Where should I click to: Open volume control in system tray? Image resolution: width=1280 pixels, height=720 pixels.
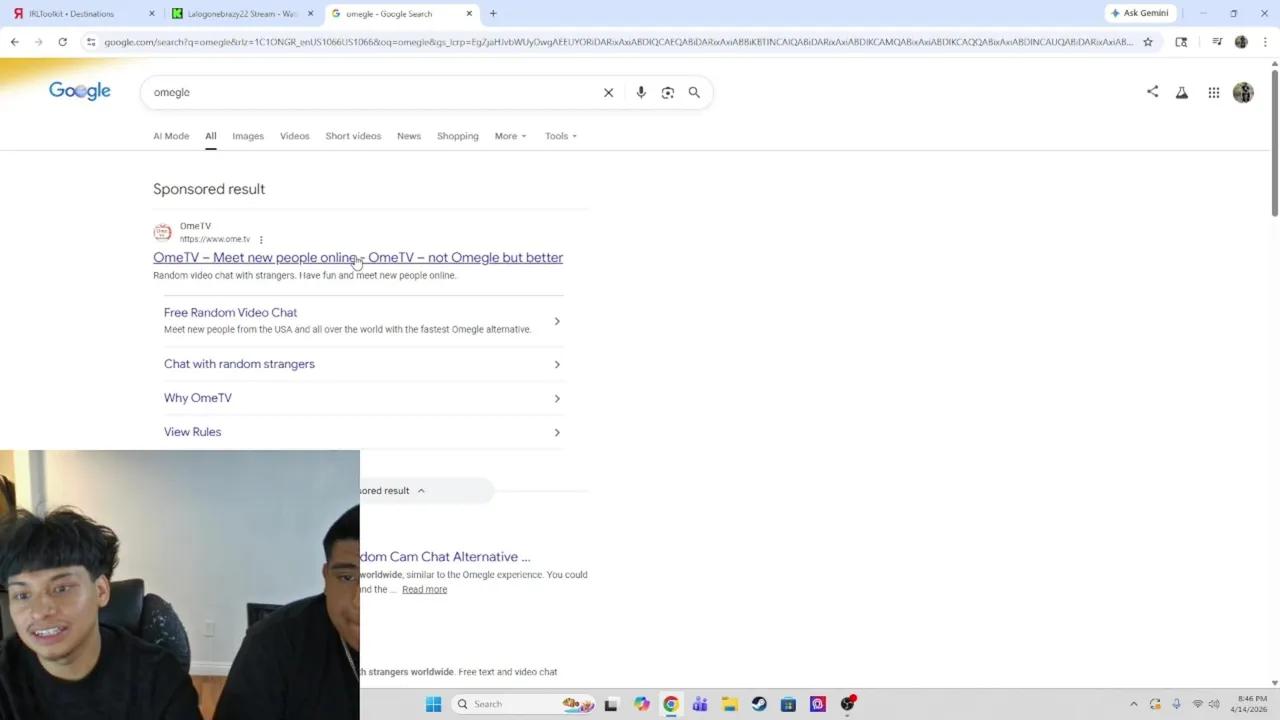coord(1213,704)
